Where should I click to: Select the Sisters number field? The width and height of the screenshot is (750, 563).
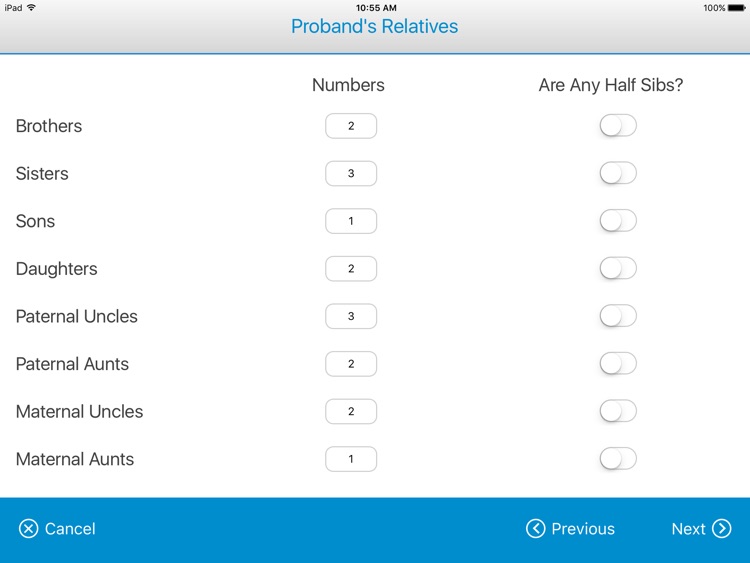click(x=351, y=173)
